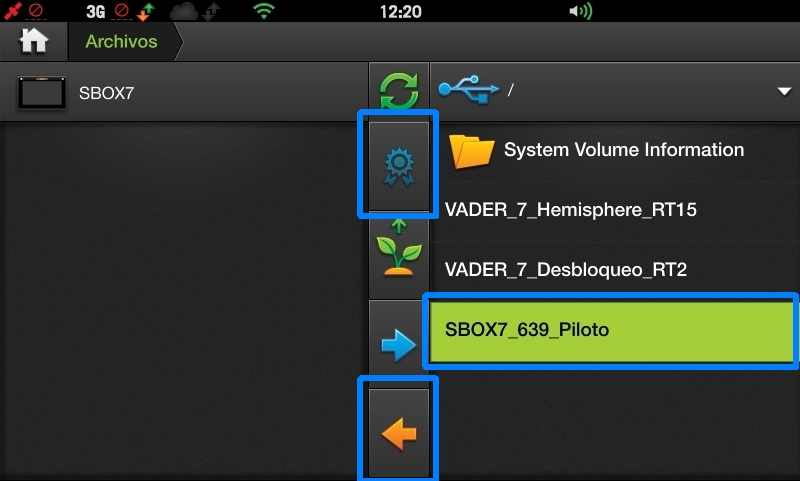Select the highlighted SBOX7_639_Piloto file
800x481 pixels.
click(x=611, y=331)
